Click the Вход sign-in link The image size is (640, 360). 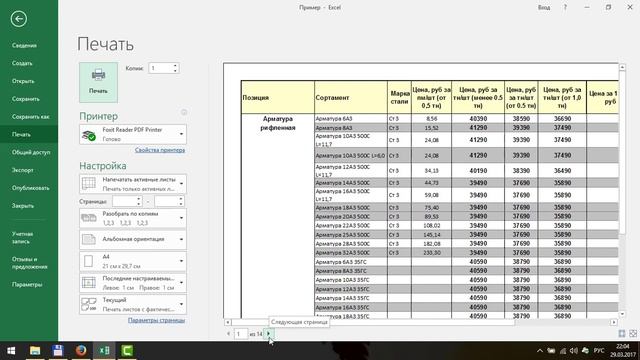point(544,7)
